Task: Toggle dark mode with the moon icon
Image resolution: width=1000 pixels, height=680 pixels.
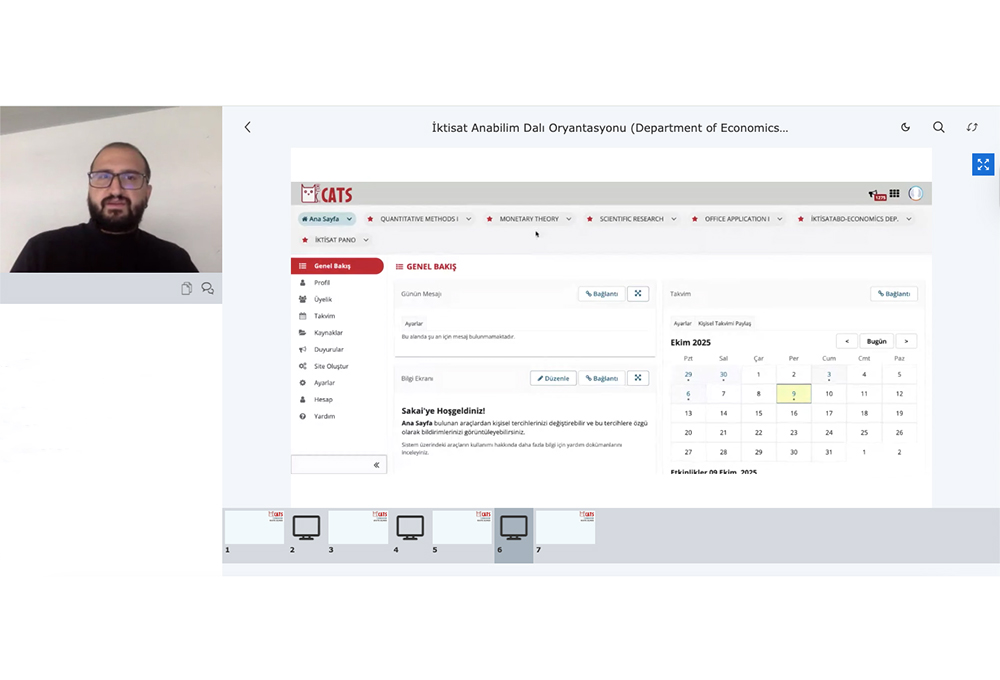Action: 906,127
